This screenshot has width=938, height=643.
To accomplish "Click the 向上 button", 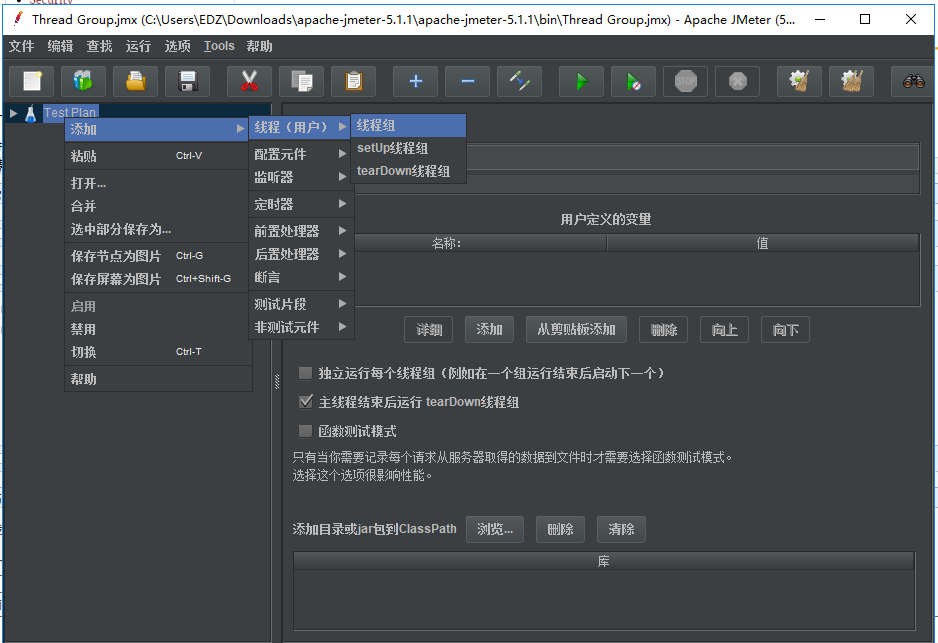I will [x=724, y=330].
